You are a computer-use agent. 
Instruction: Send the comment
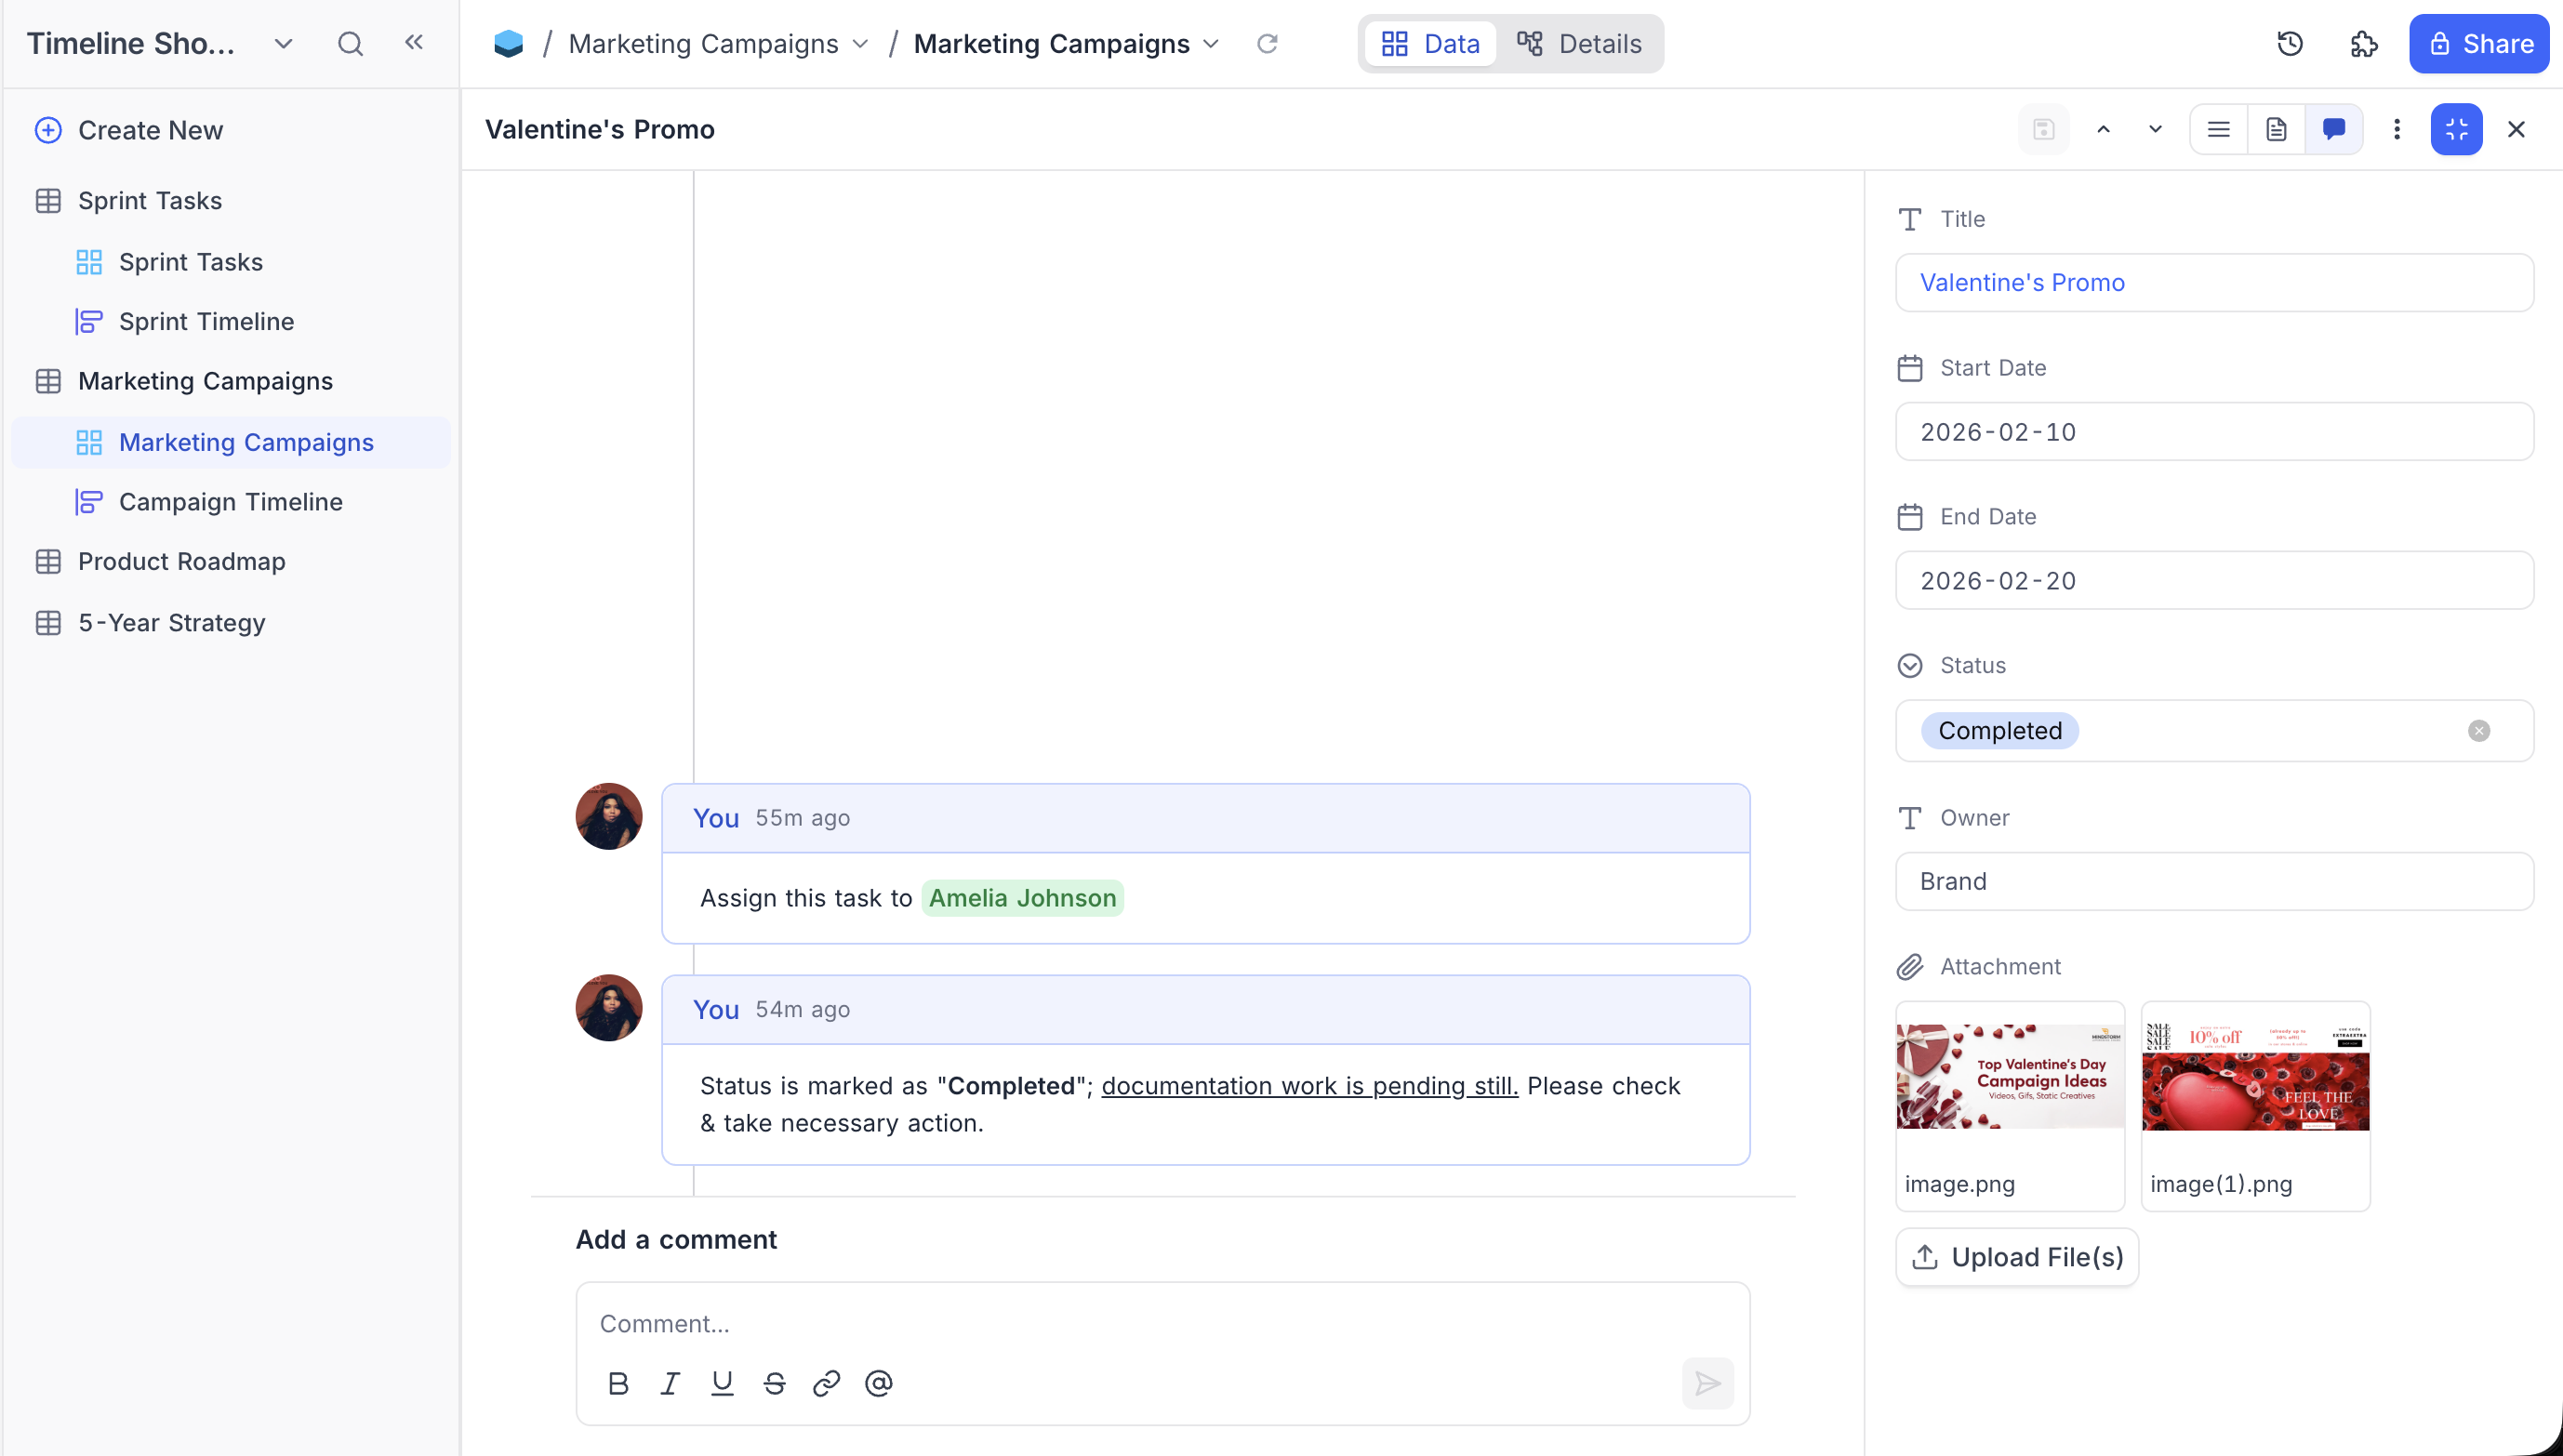(1708, 1383)
